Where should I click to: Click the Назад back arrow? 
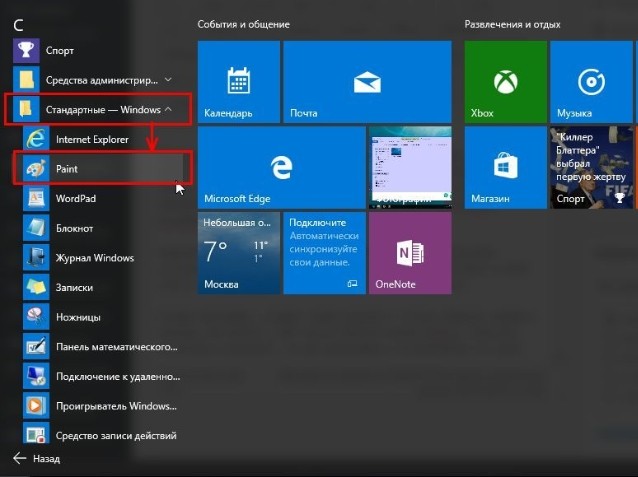tap(20, 458)
